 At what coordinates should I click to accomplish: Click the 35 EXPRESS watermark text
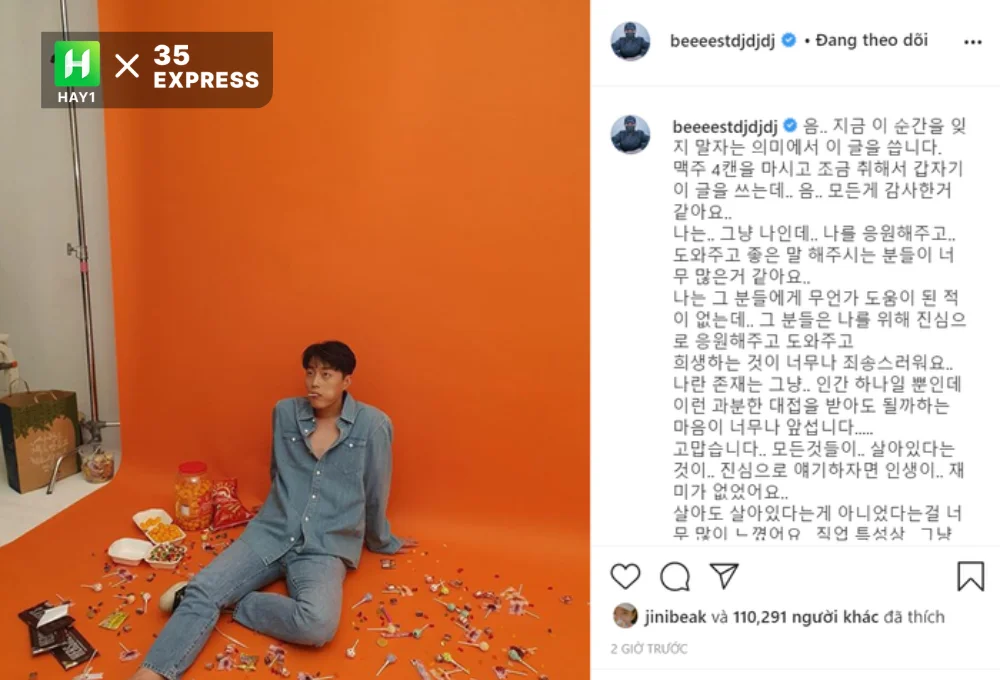coord(206,67)
